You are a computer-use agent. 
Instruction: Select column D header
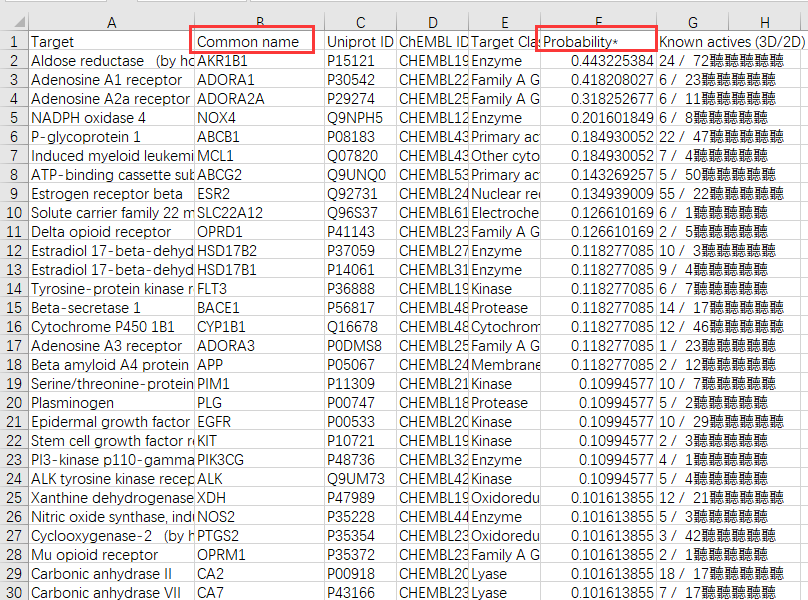[x=432, y=22]
